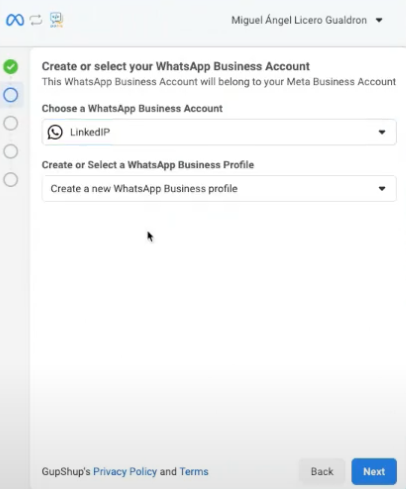The height and width of the screenshot is (489, 406).
Task: Expand the Miguel Ángel Licero Gualdron user menu
Action: [x=379, y=20]
